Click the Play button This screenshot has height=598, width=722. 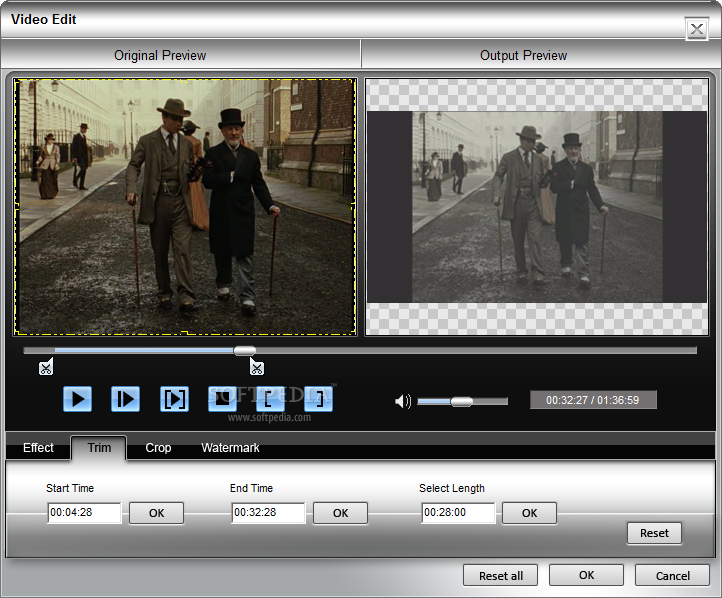click(x=77, y=399)
